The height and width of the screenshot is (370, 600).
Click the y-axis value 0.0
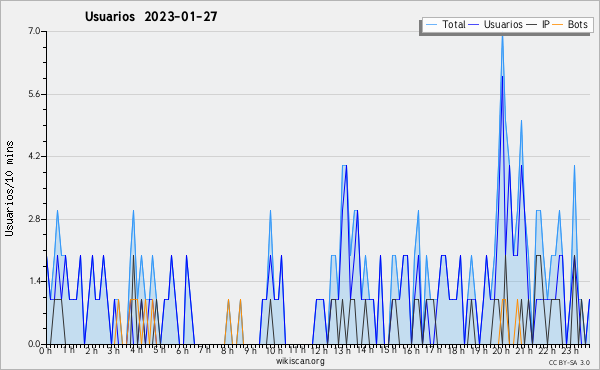click(34, 344)
